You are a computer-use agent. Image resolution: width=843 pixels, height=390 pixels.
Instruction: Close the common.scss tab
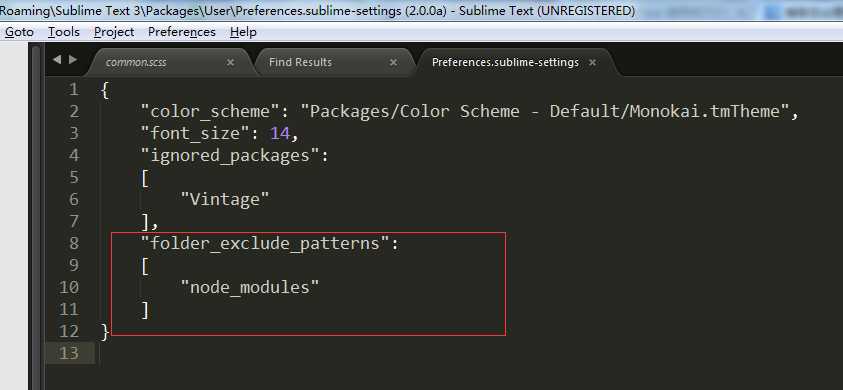[x=230, y=62]
